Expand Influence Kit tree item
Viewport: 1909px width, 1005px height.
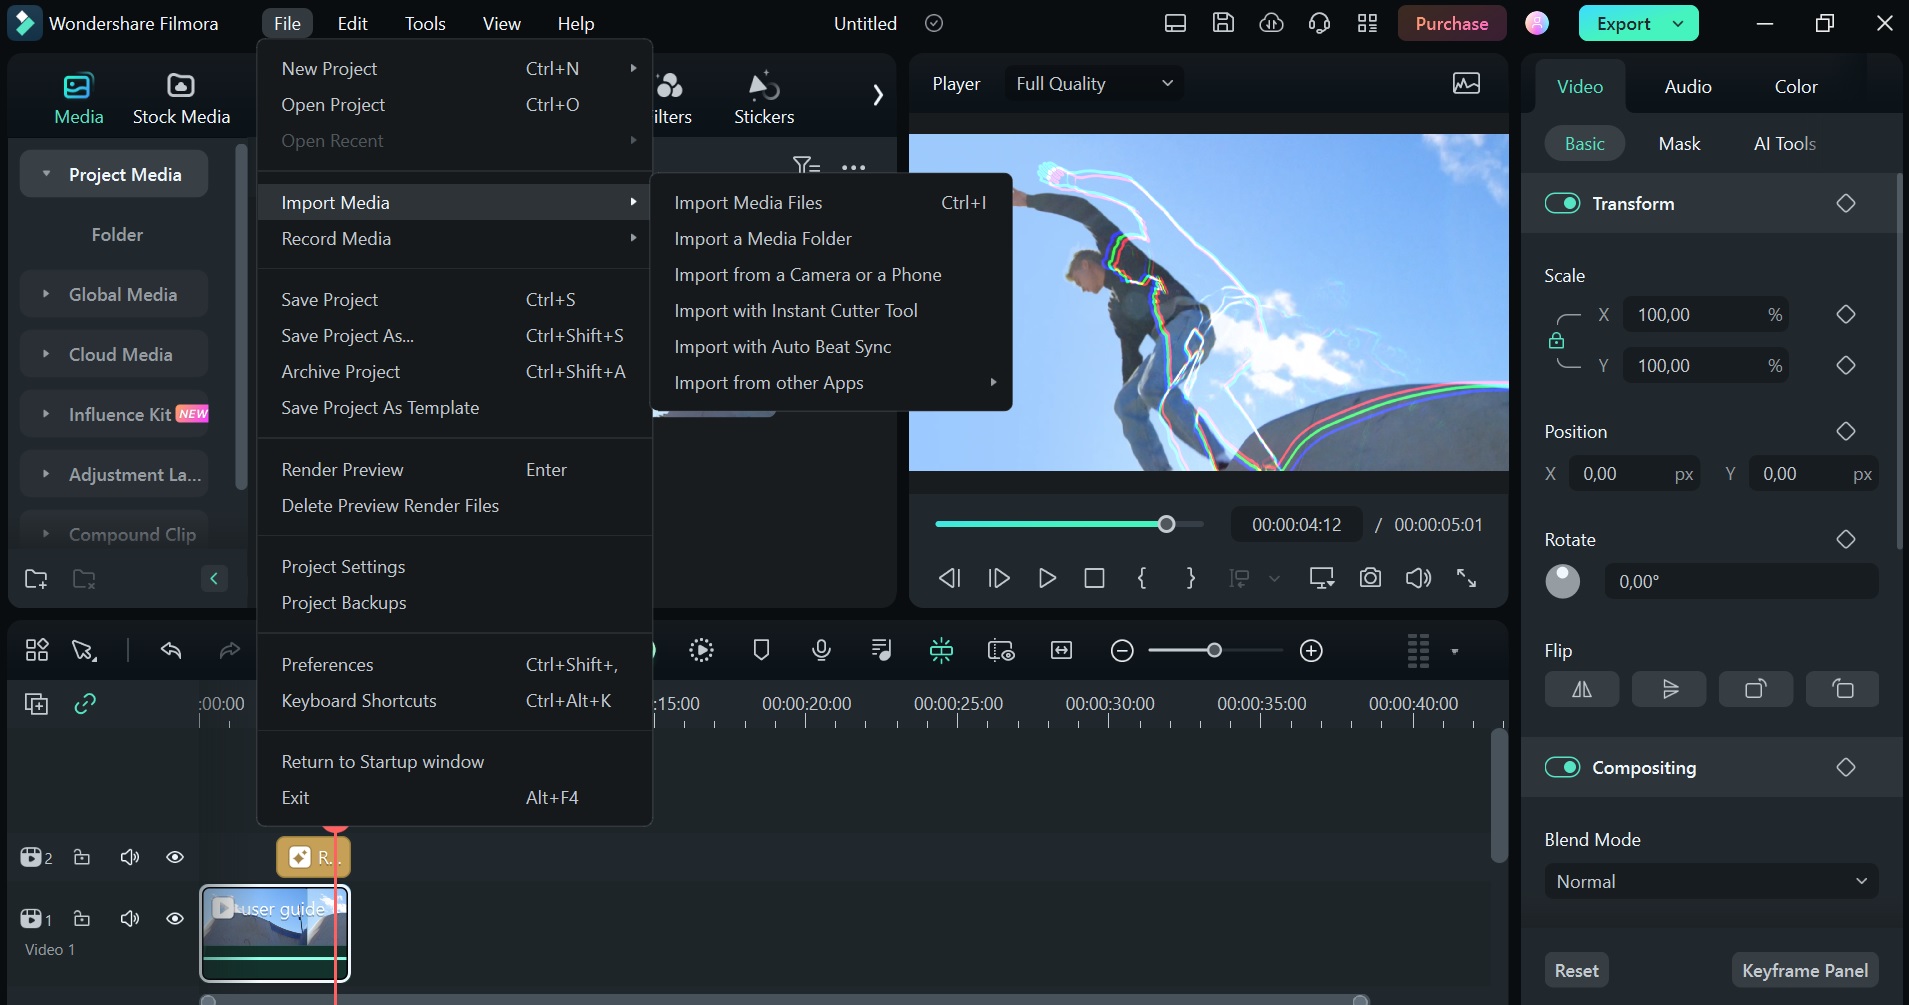tap(46, 414)
